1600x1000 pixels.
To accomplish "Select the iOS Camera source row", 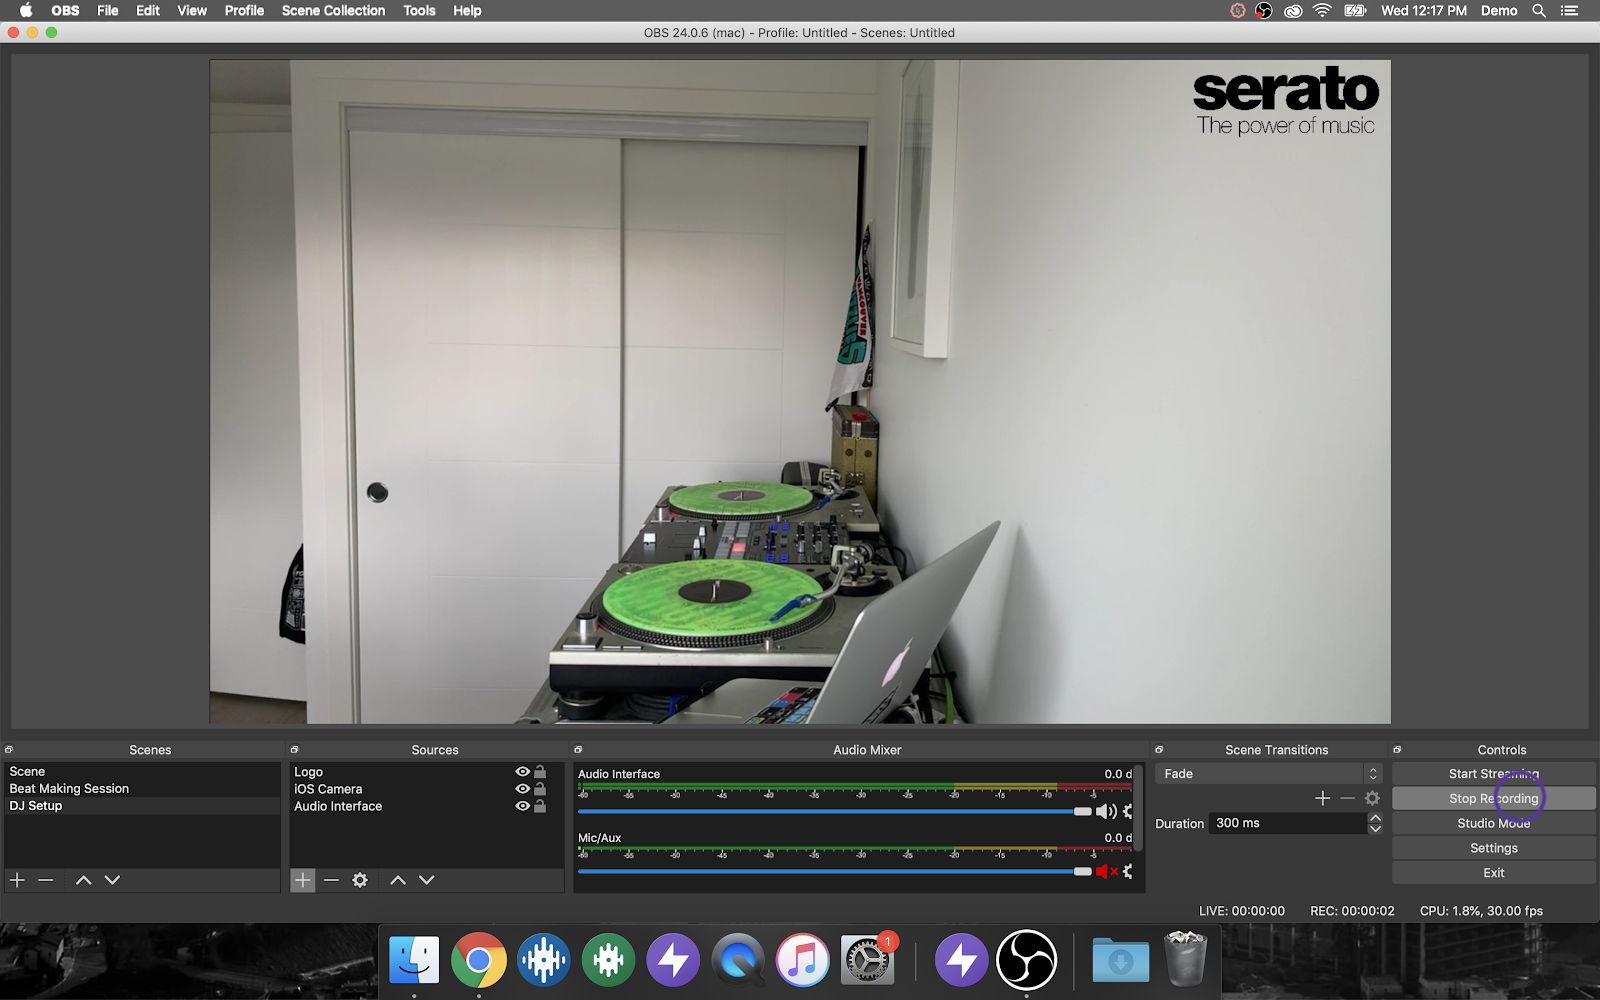I will 427,789.
